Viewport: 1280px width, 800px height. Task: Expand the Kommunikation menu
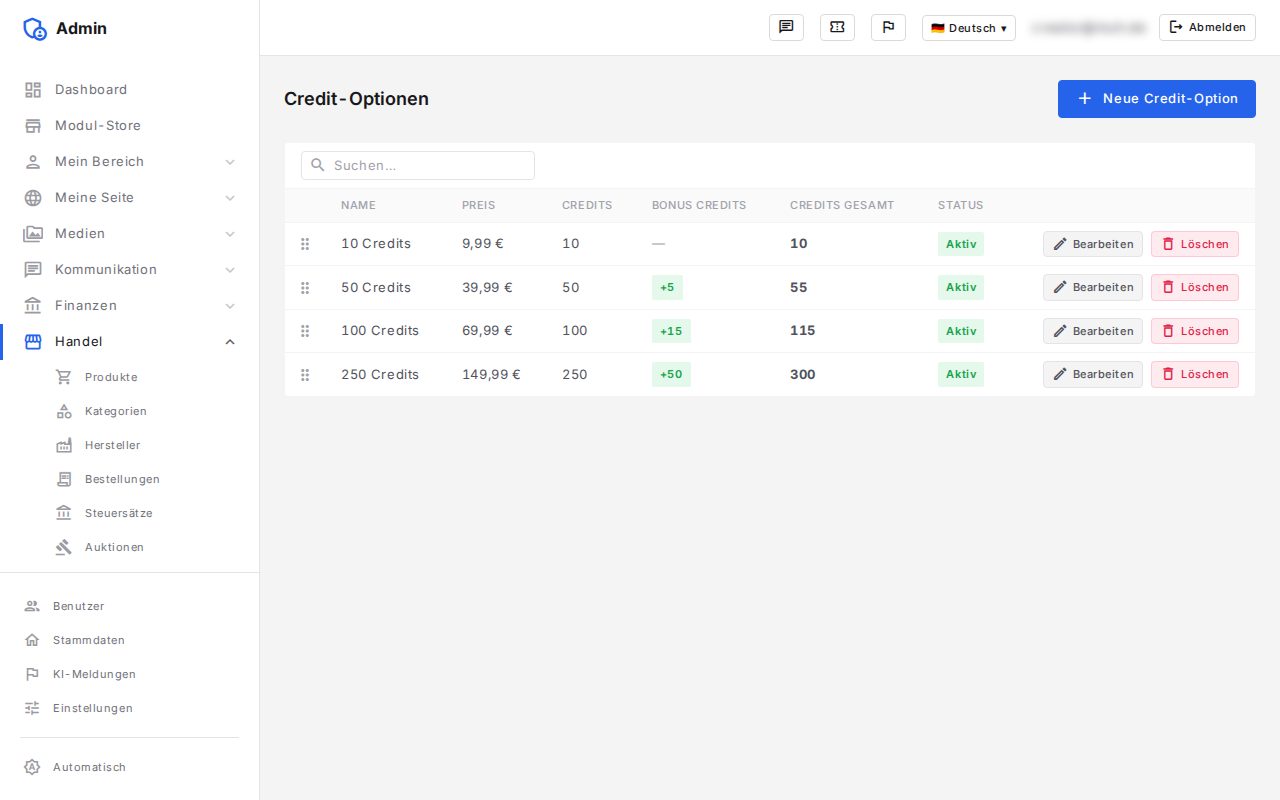click(x=129, y=270)
